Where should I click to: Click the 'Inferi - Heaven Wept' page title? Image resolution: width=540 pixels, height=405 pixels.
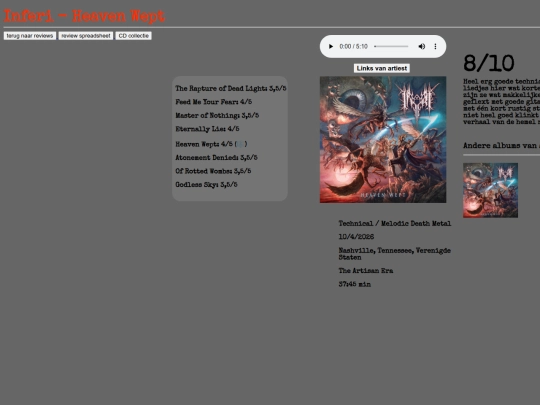(84, 16)
